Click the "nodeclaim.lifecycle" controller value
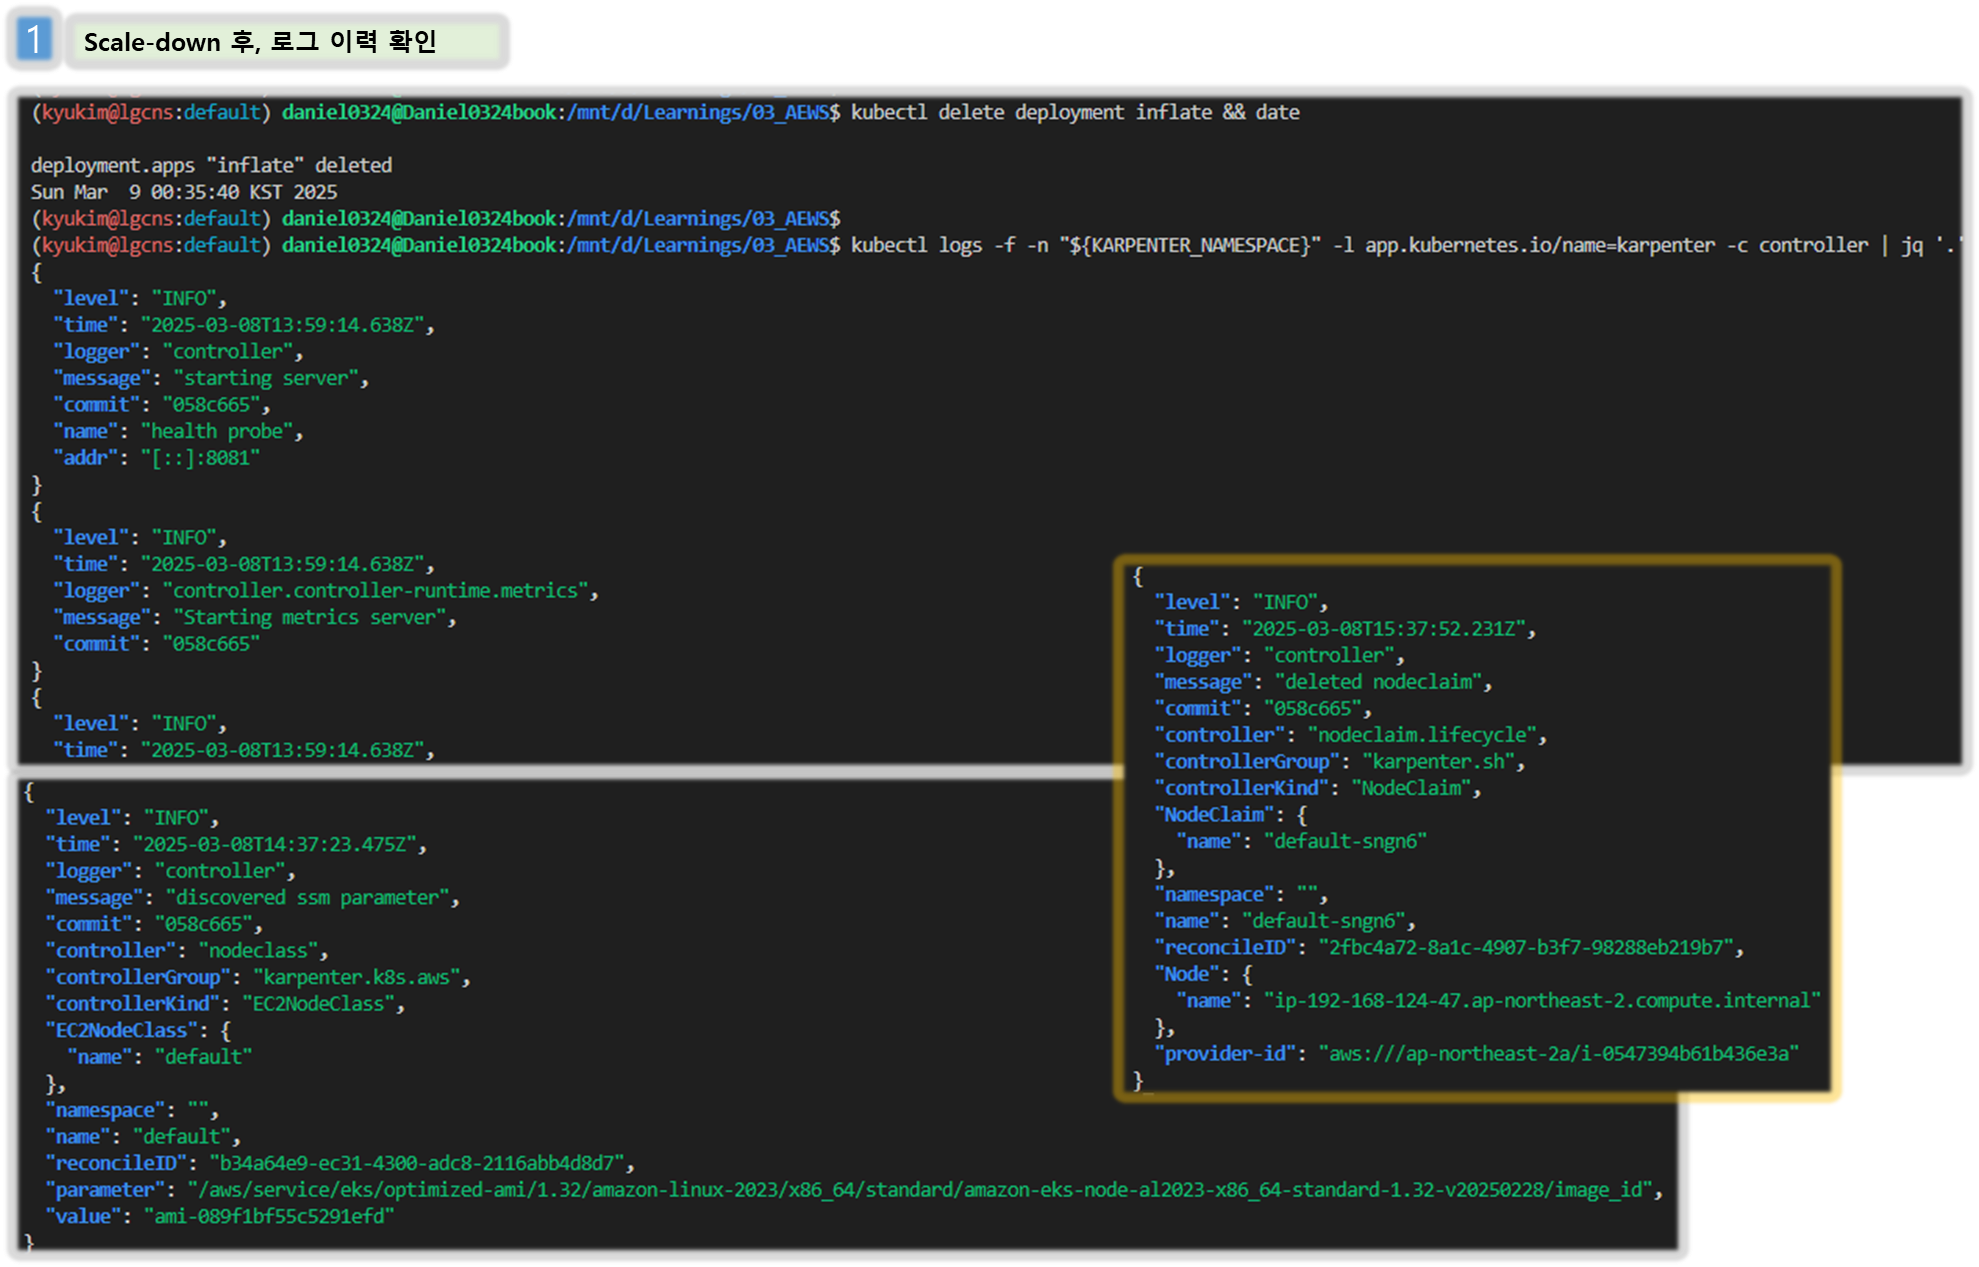Viewport: 1979px width, 1267px height. 1421,735
